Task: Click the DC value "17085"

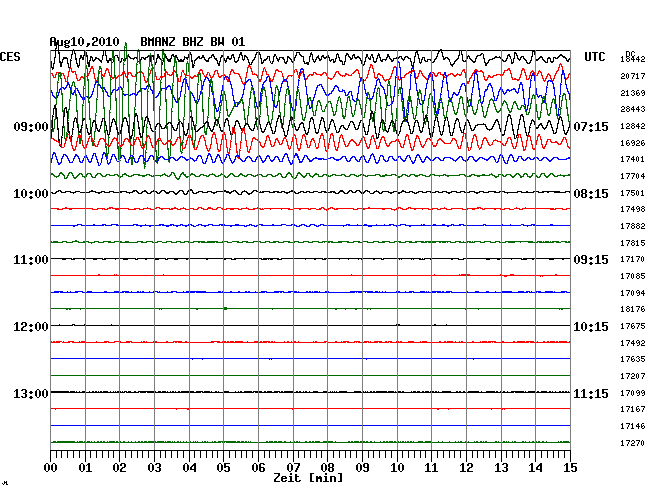Action: click(633, 276)
